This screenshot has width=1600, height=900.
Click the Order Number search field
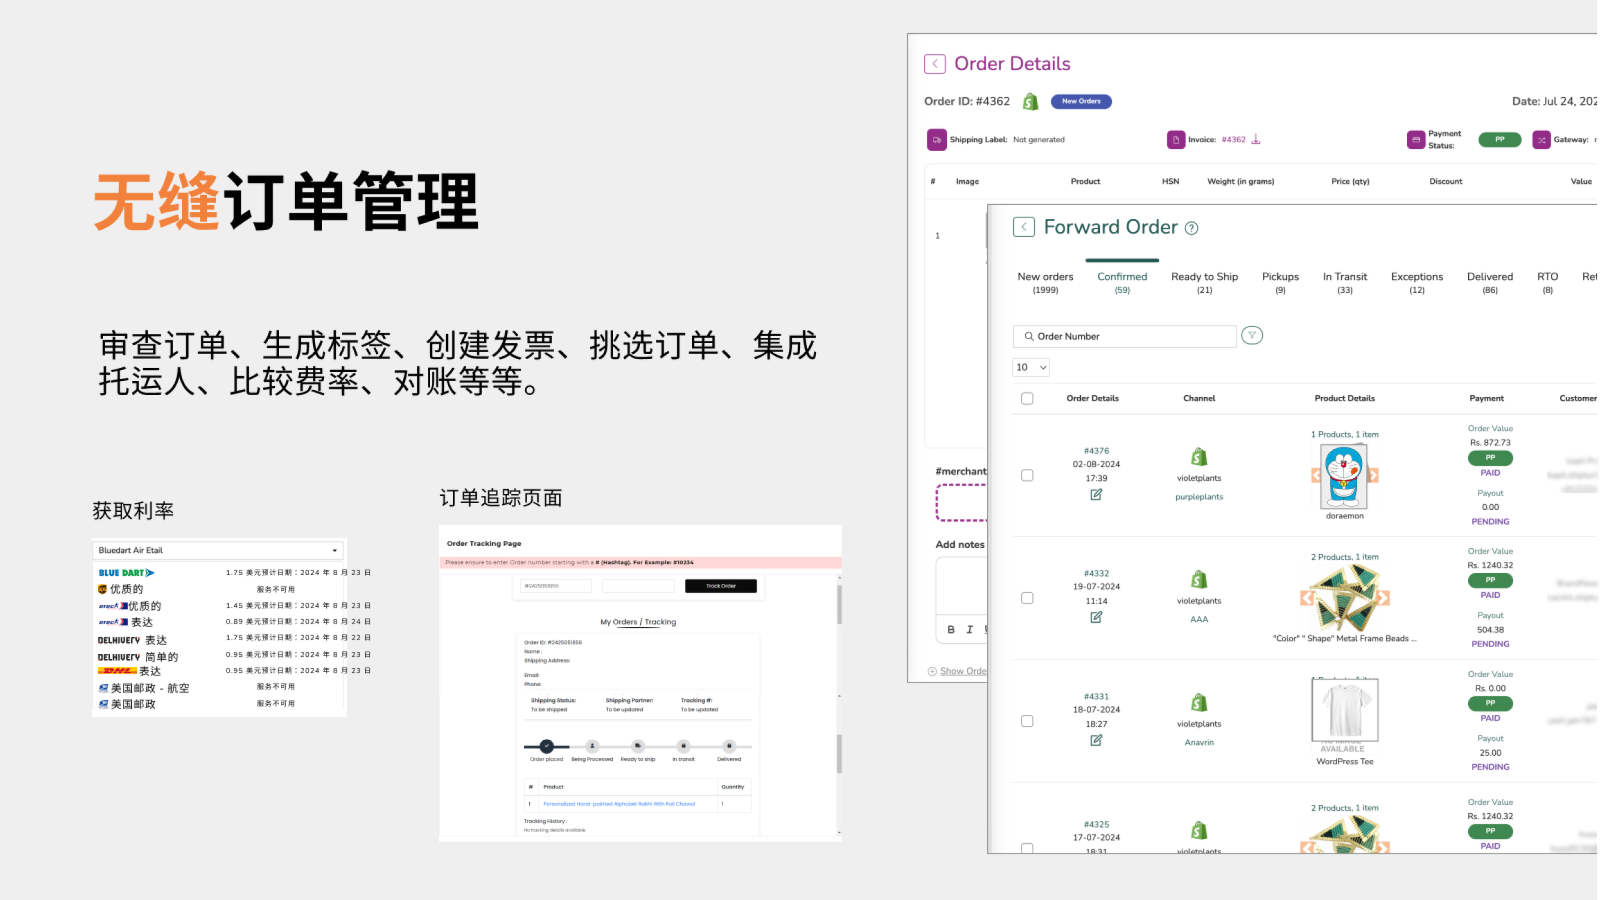tap(1125, 337)
